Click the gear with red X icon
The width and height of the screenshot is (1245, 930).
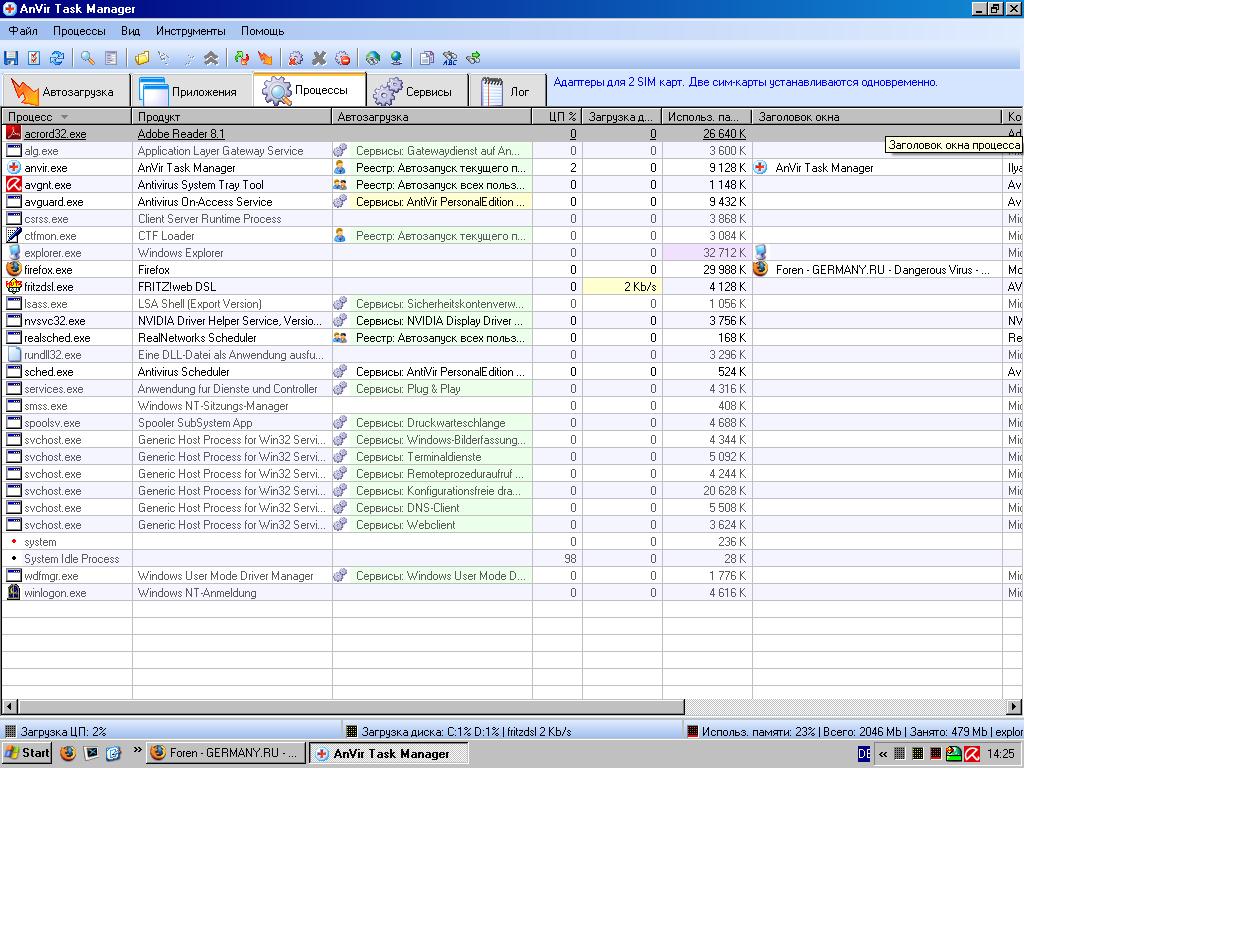(x=296, y=58)
